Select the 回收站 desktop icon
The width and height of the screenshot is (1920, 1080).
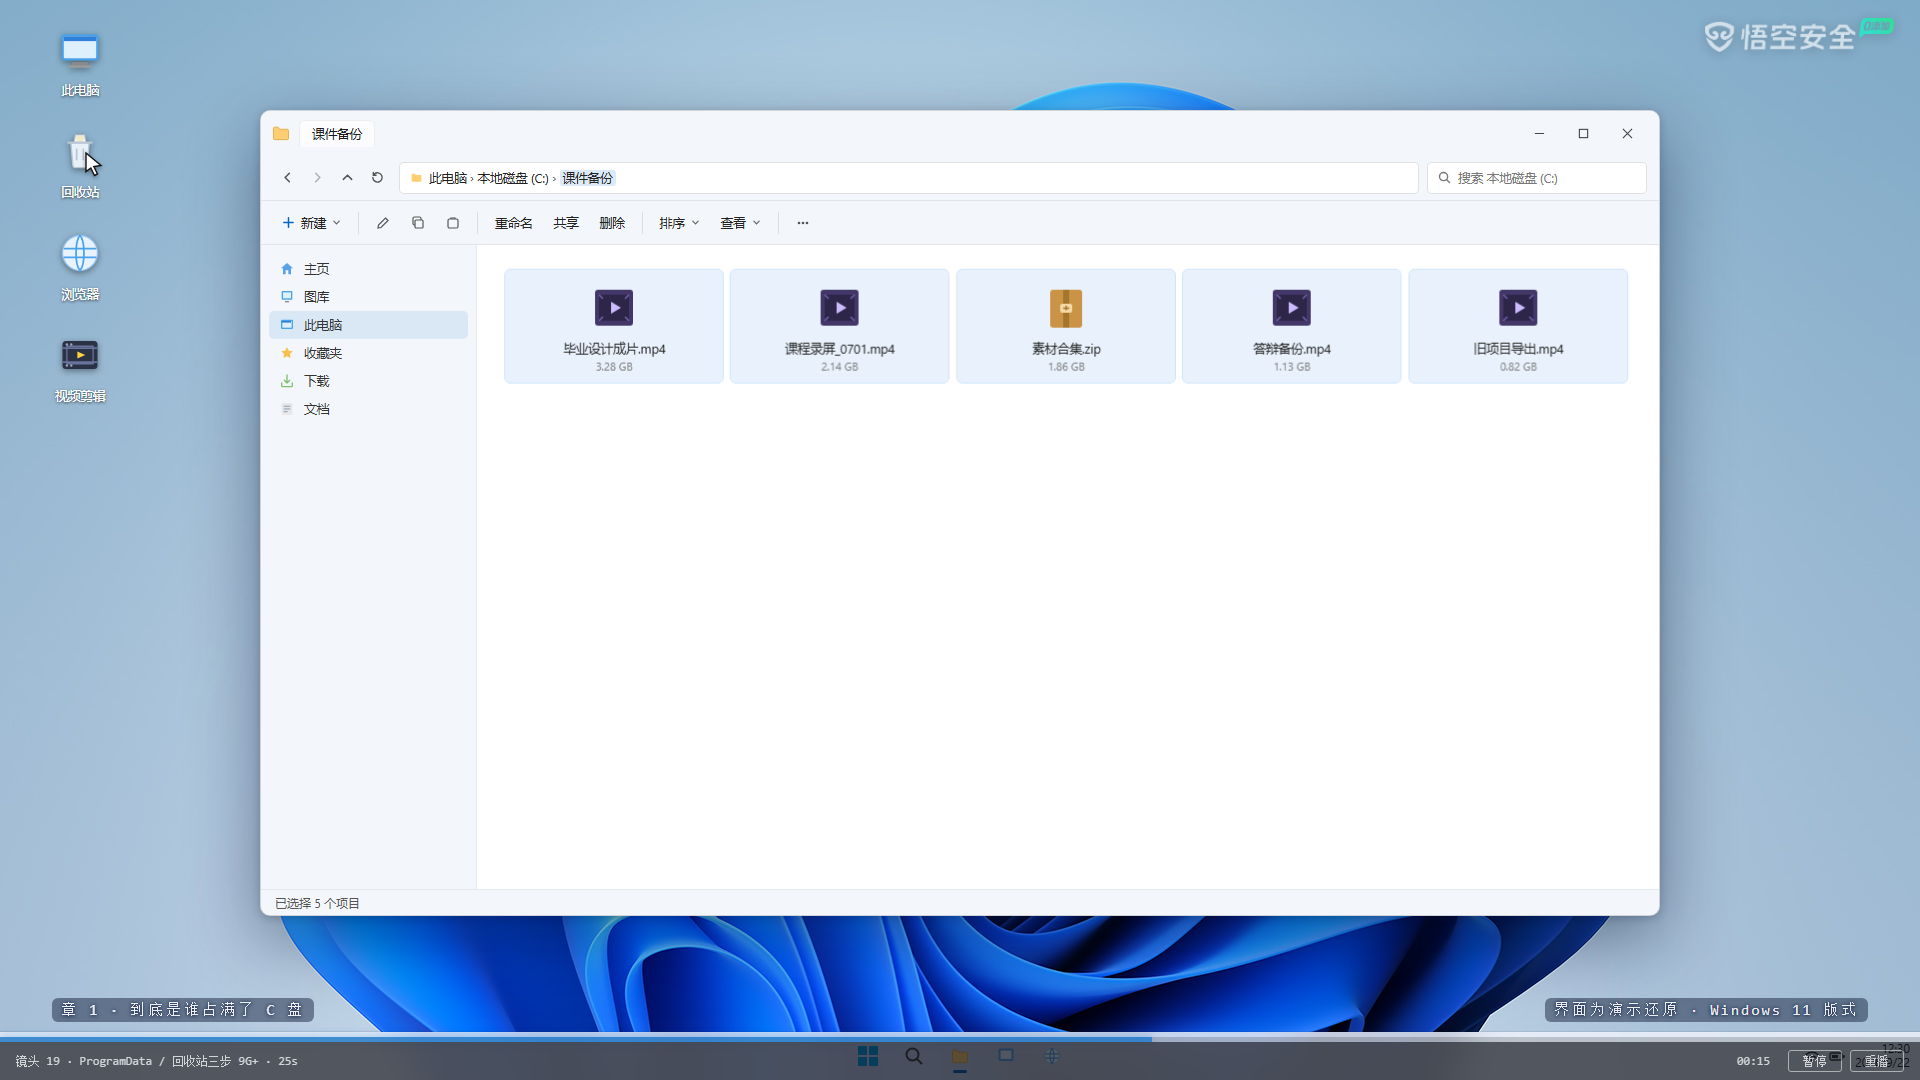[80, 167]
